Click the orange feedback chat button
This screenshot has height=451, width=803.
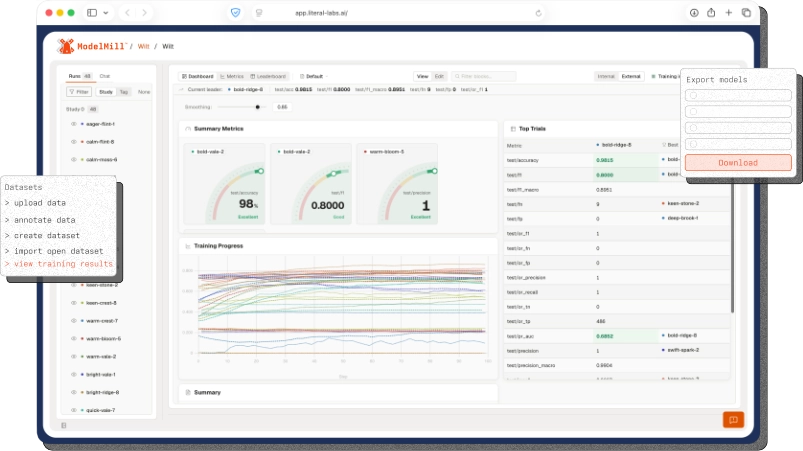pos(733,420)
